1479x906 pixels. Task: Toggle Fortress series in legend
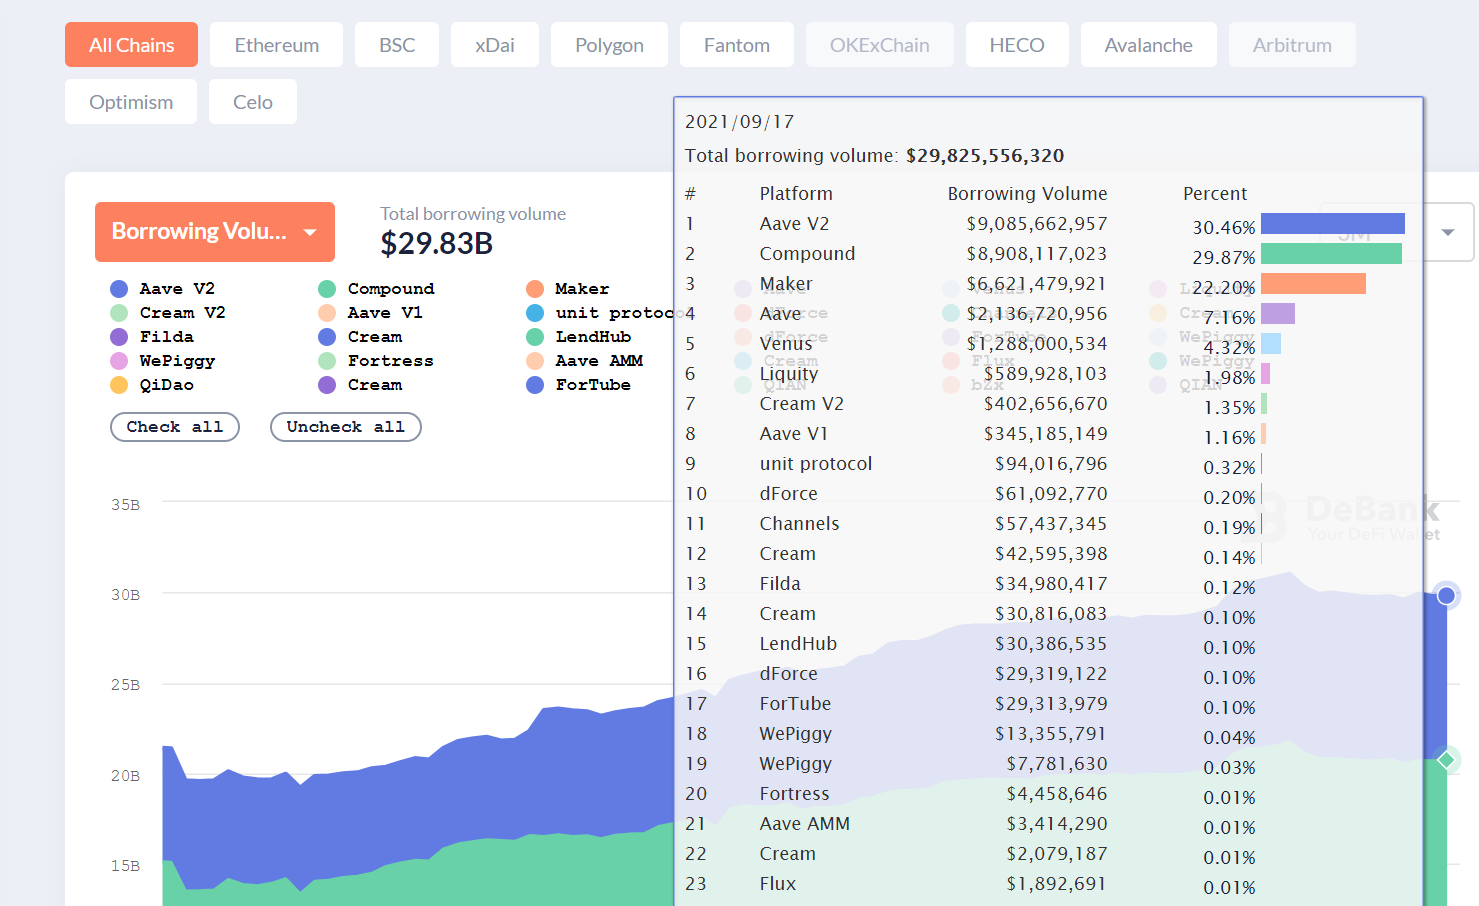(376, 361)
